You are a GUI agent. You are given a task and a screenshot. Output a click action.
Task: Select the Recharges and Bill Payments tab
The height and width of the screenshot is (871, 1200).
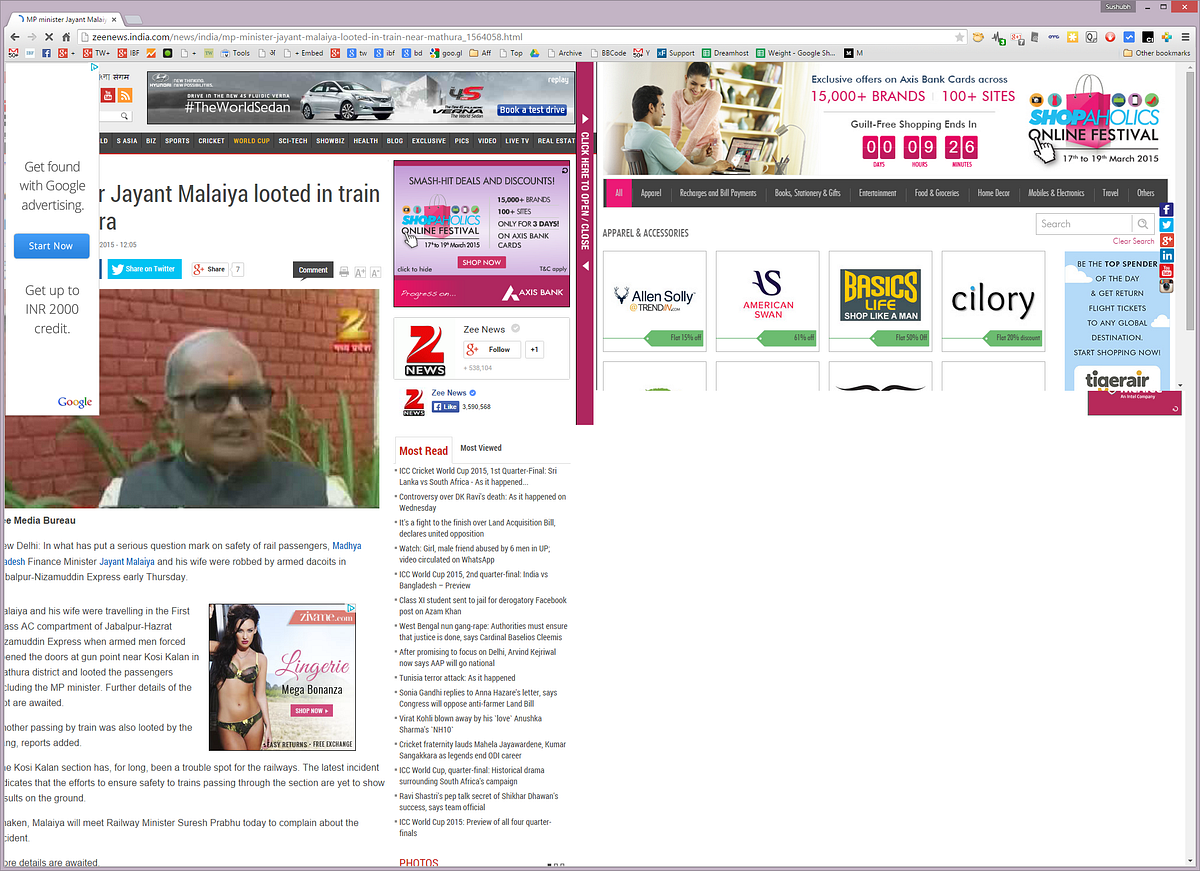point(718,193)
